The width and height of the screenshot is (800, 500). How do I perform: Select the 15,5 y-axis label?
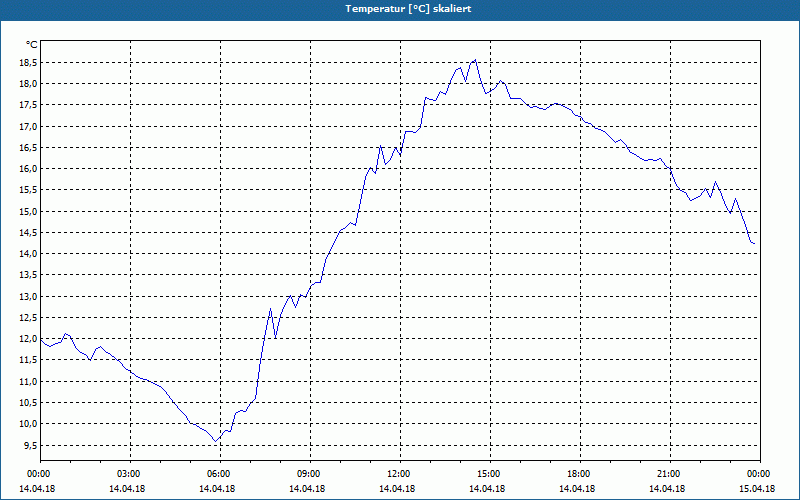pos(29,190)
